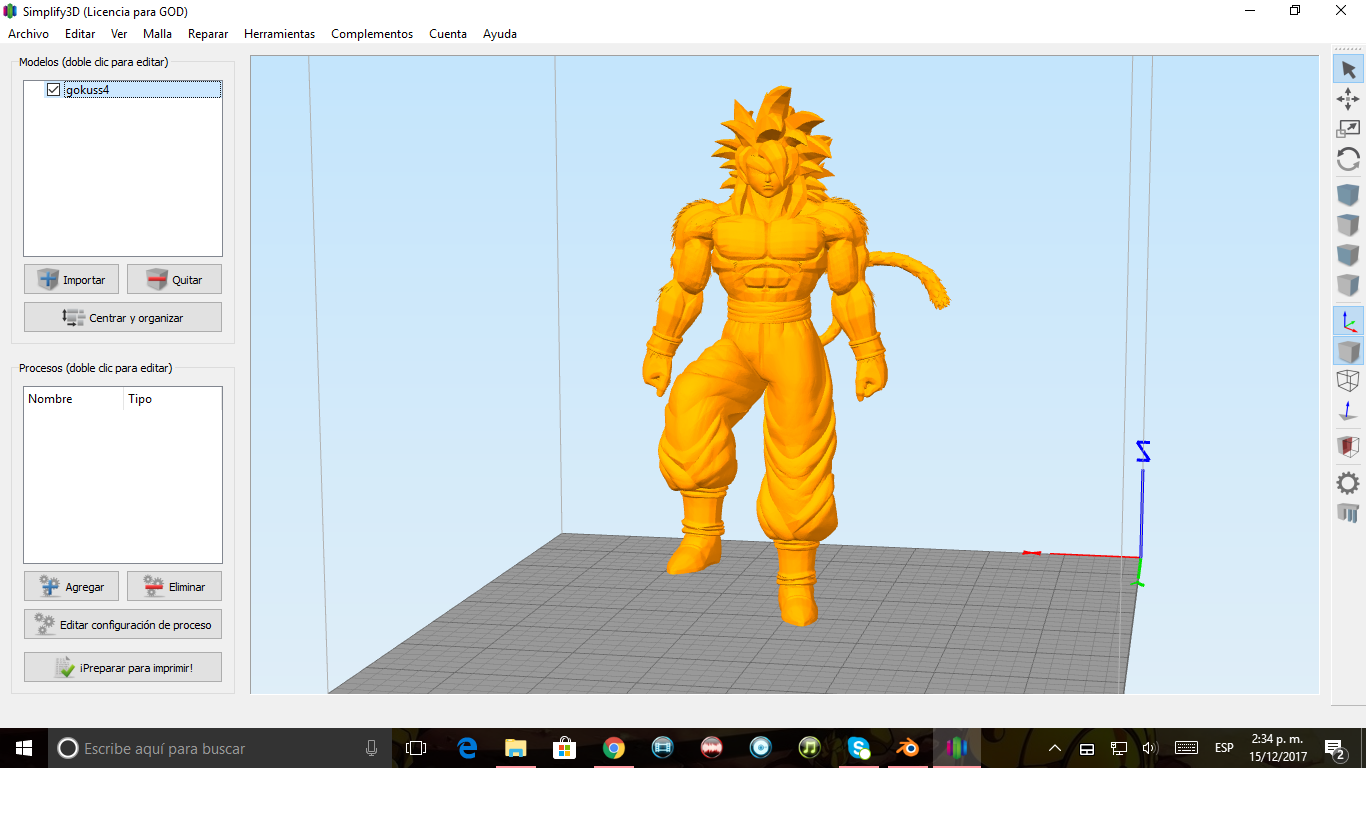Select the normal selection arrow tool
Viewport: 1366px width, 820px height.
point(1348,69)
